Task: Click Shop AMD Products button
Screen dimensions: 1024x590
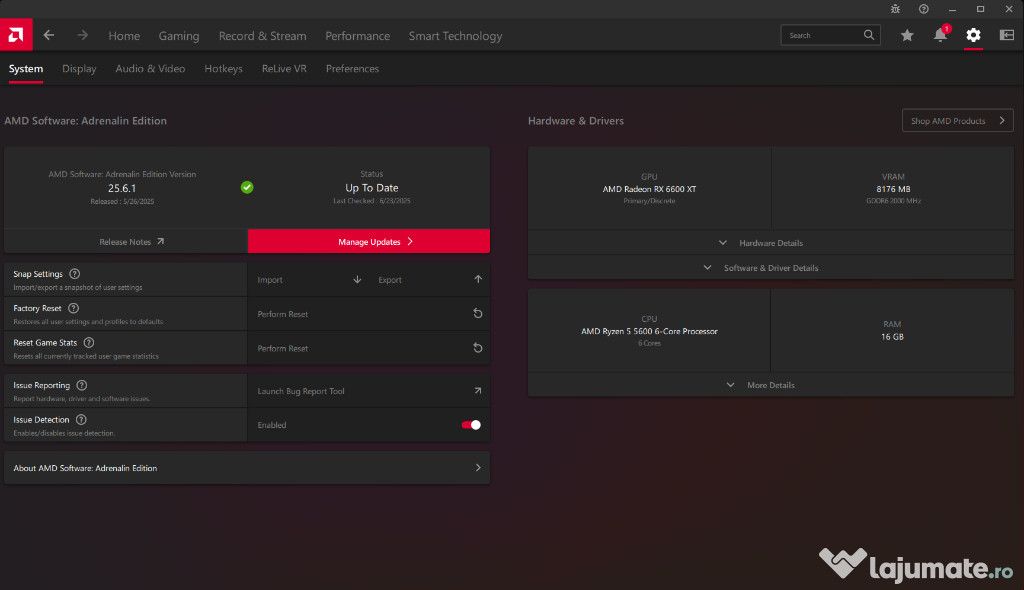Action: click(957, 120)
